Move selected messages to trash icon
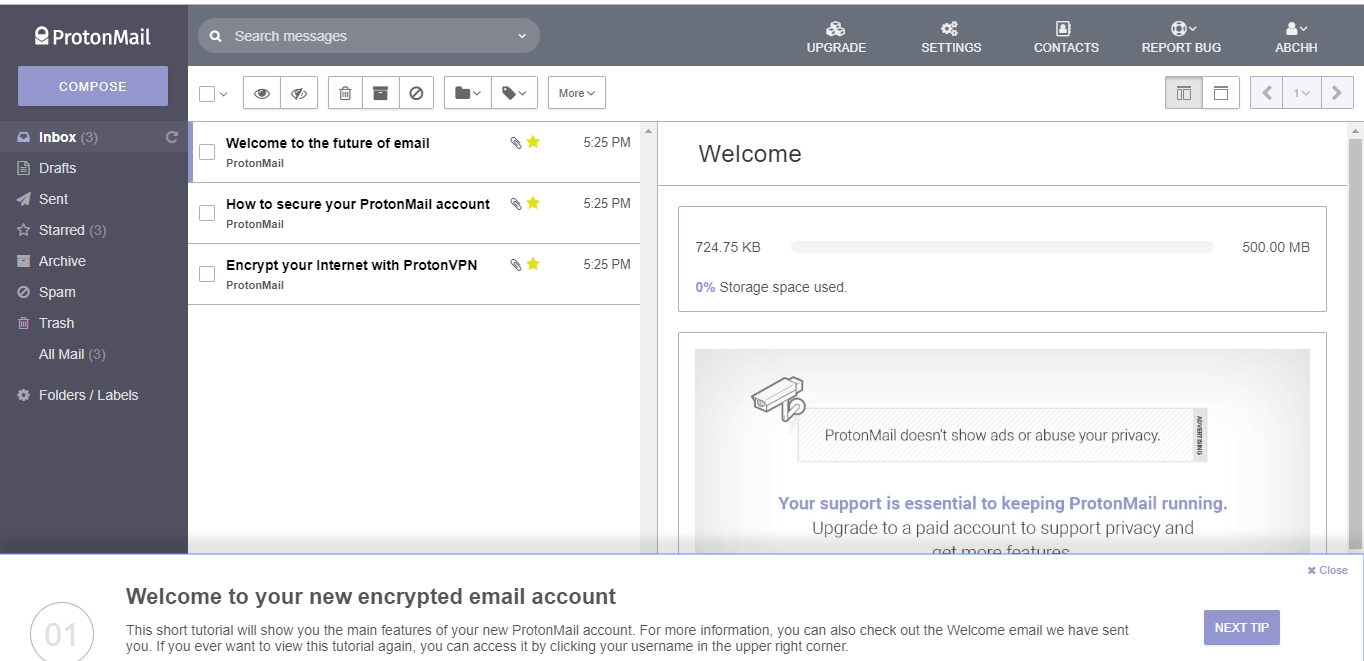1364x661 pixels. click(345, 93)
